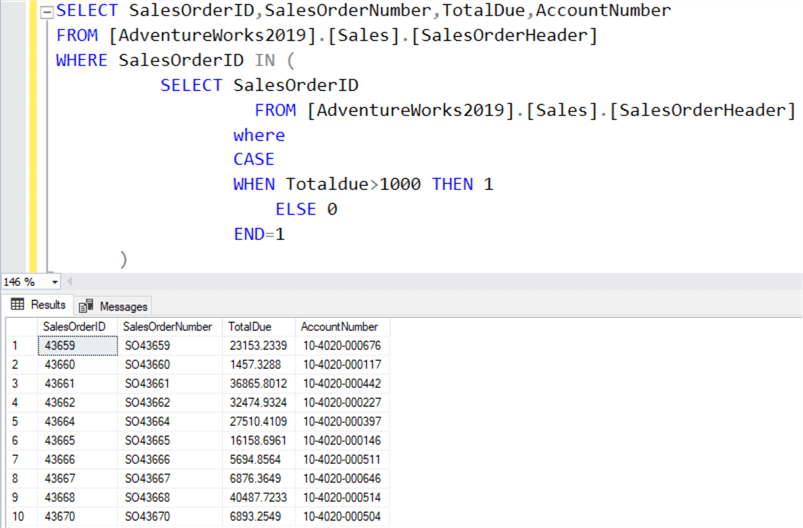
Task: Click the horizontal scrollbar left arrow
Action: [70, 281]
